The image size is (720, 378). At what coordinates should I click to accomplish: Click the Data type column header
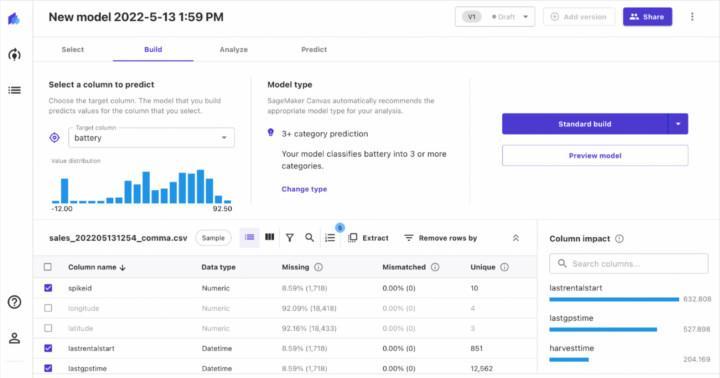click(x=218, y=267)
